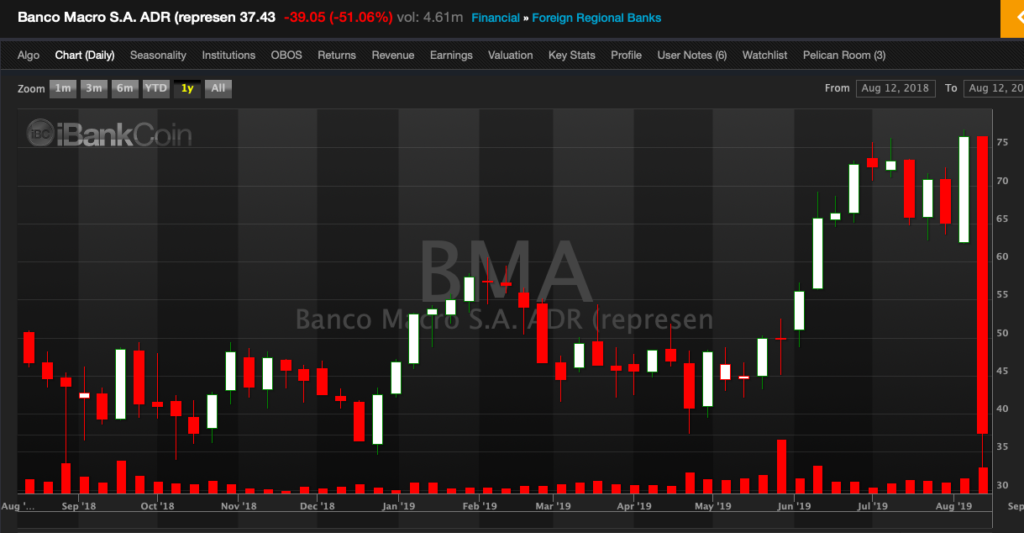
Task: Switch to the Earnings tab
Action: click(451, 56)
